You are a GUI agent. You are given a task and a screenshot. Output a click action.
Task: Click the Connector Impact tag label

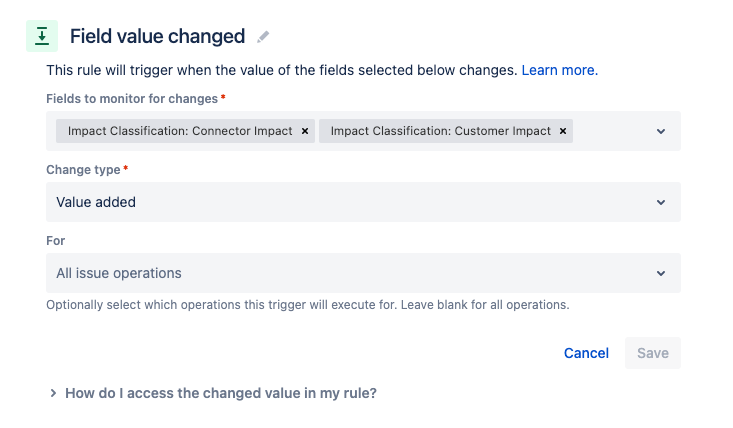(x=180, y=131)
